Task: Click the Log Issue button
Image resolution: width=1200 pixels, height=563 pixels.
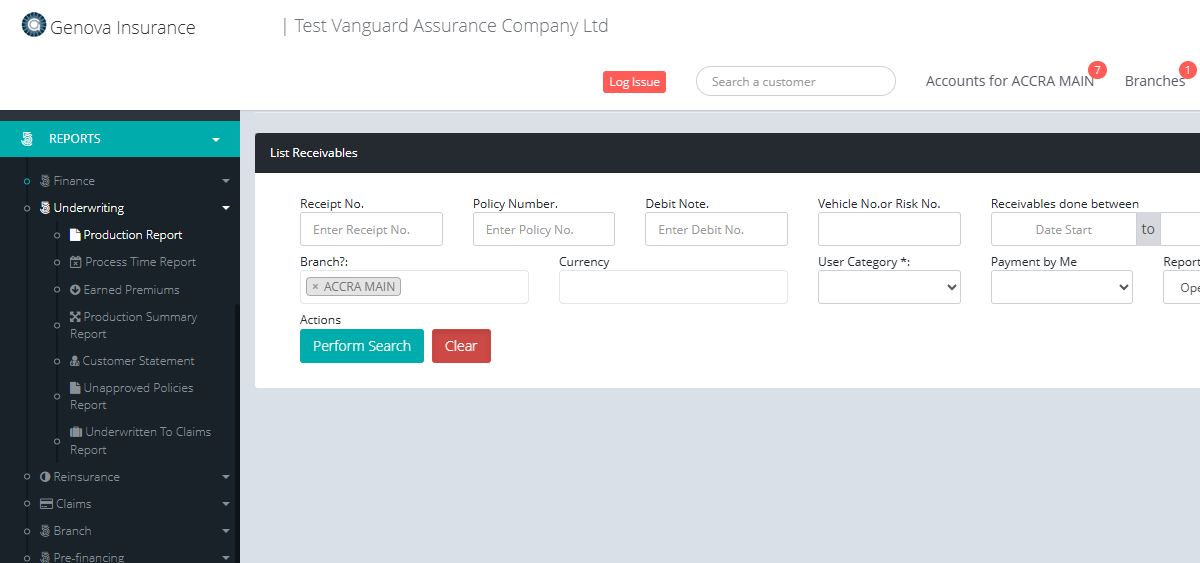Action: click(634, 82)
